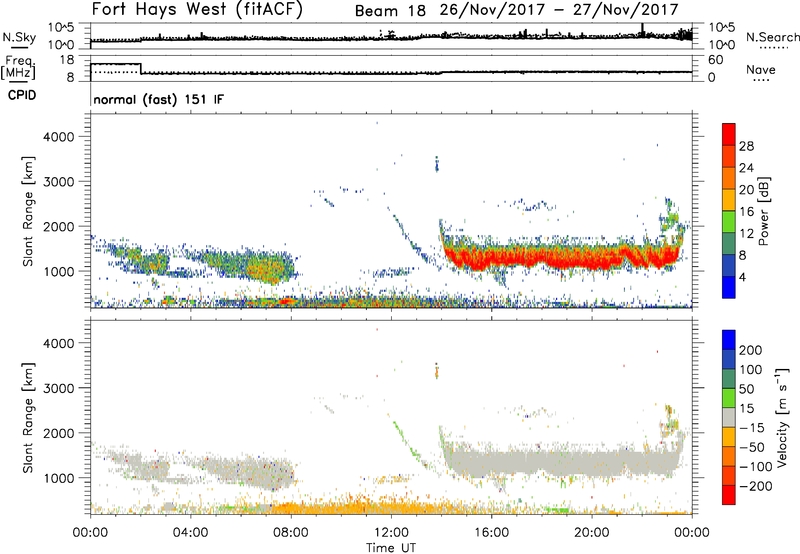Screen dimensions: 800x554
Task: Click the '-15' label on the velocity colorbar
Action: coord(751,428)
